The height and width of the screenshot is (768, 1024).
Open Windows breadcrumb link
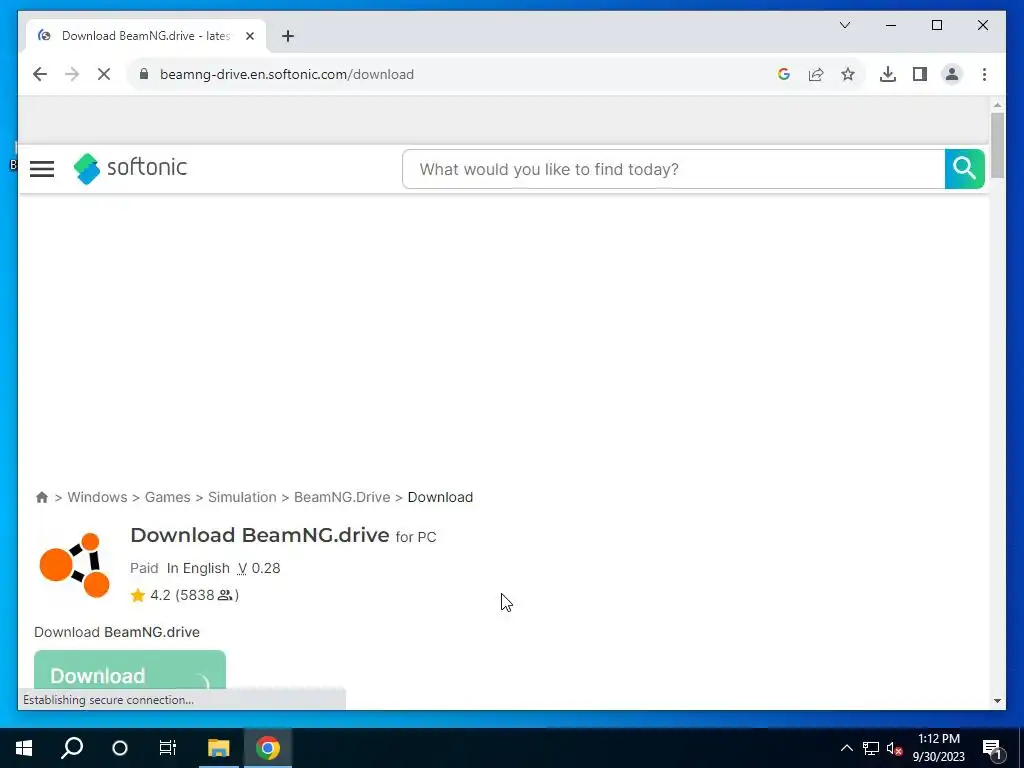[97, 497]
